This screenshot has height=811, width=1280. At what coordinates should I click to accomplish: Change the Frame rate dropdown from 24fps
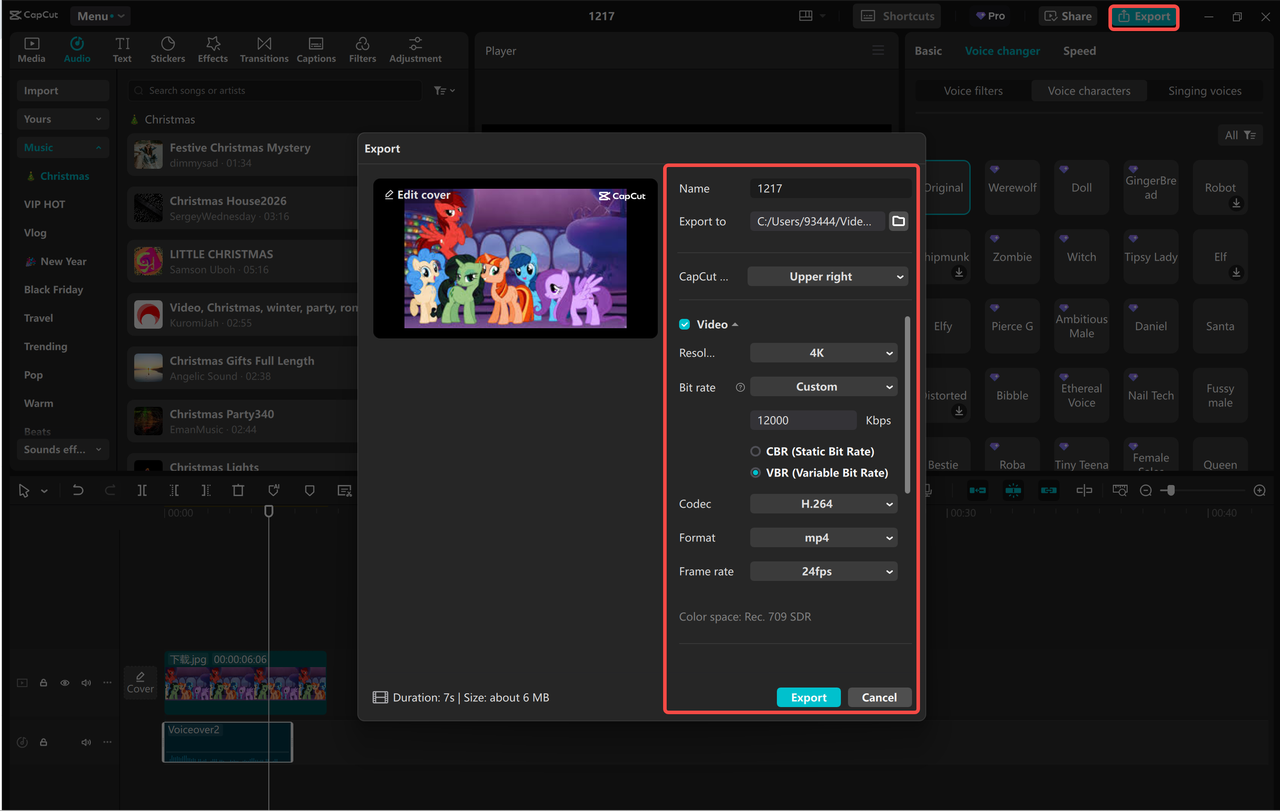(823, 571)
